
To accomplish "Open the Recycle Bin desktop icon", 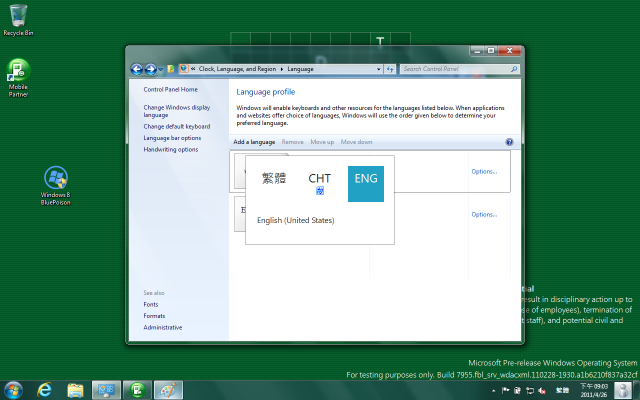I will 18,20.
